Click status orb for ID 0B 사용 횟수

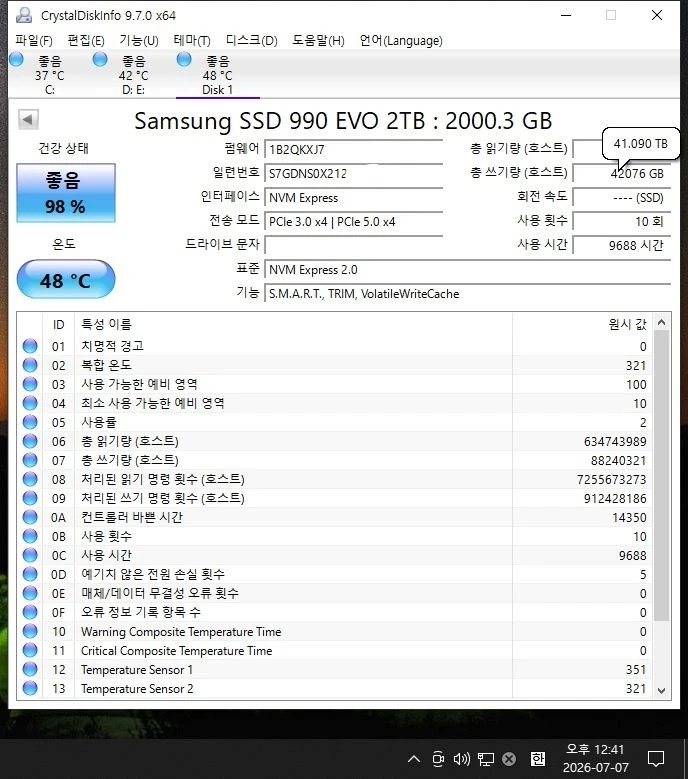[x=30, y=536]
